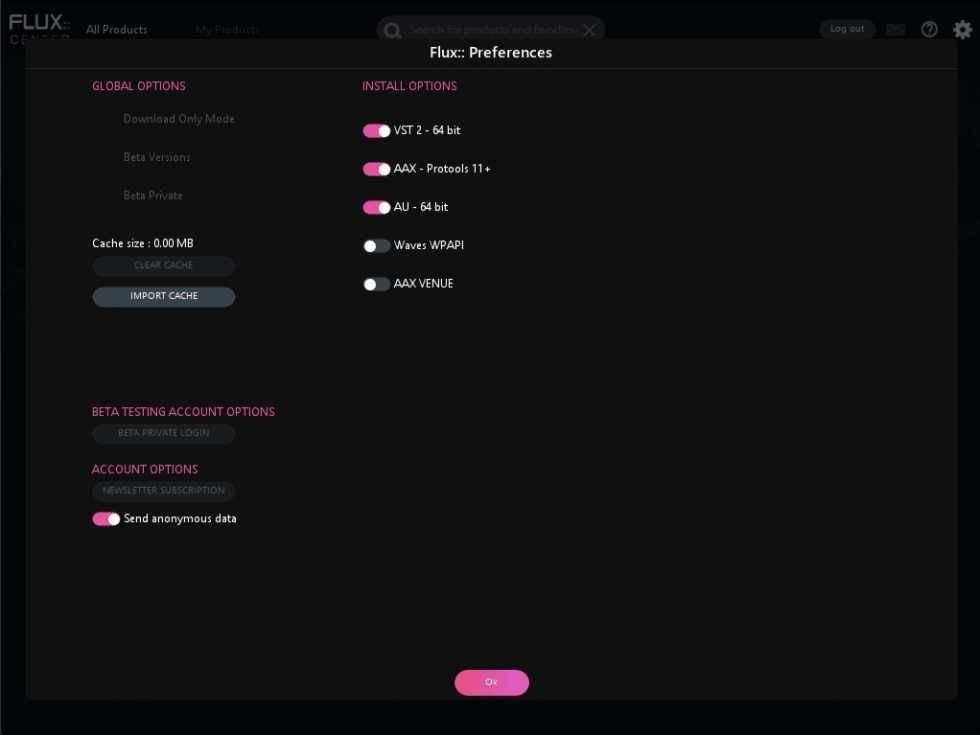Toggle AAX - Protools 11+ off
This screenshot has height=735, width=980.
coord(377,169)
